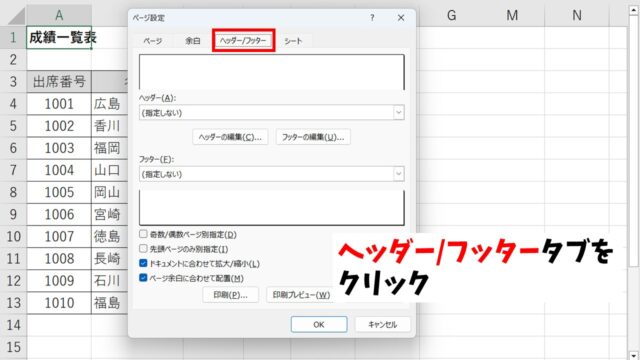
Task: Open 印刷プレビュー(W)
Action: [x=301, y=295]
